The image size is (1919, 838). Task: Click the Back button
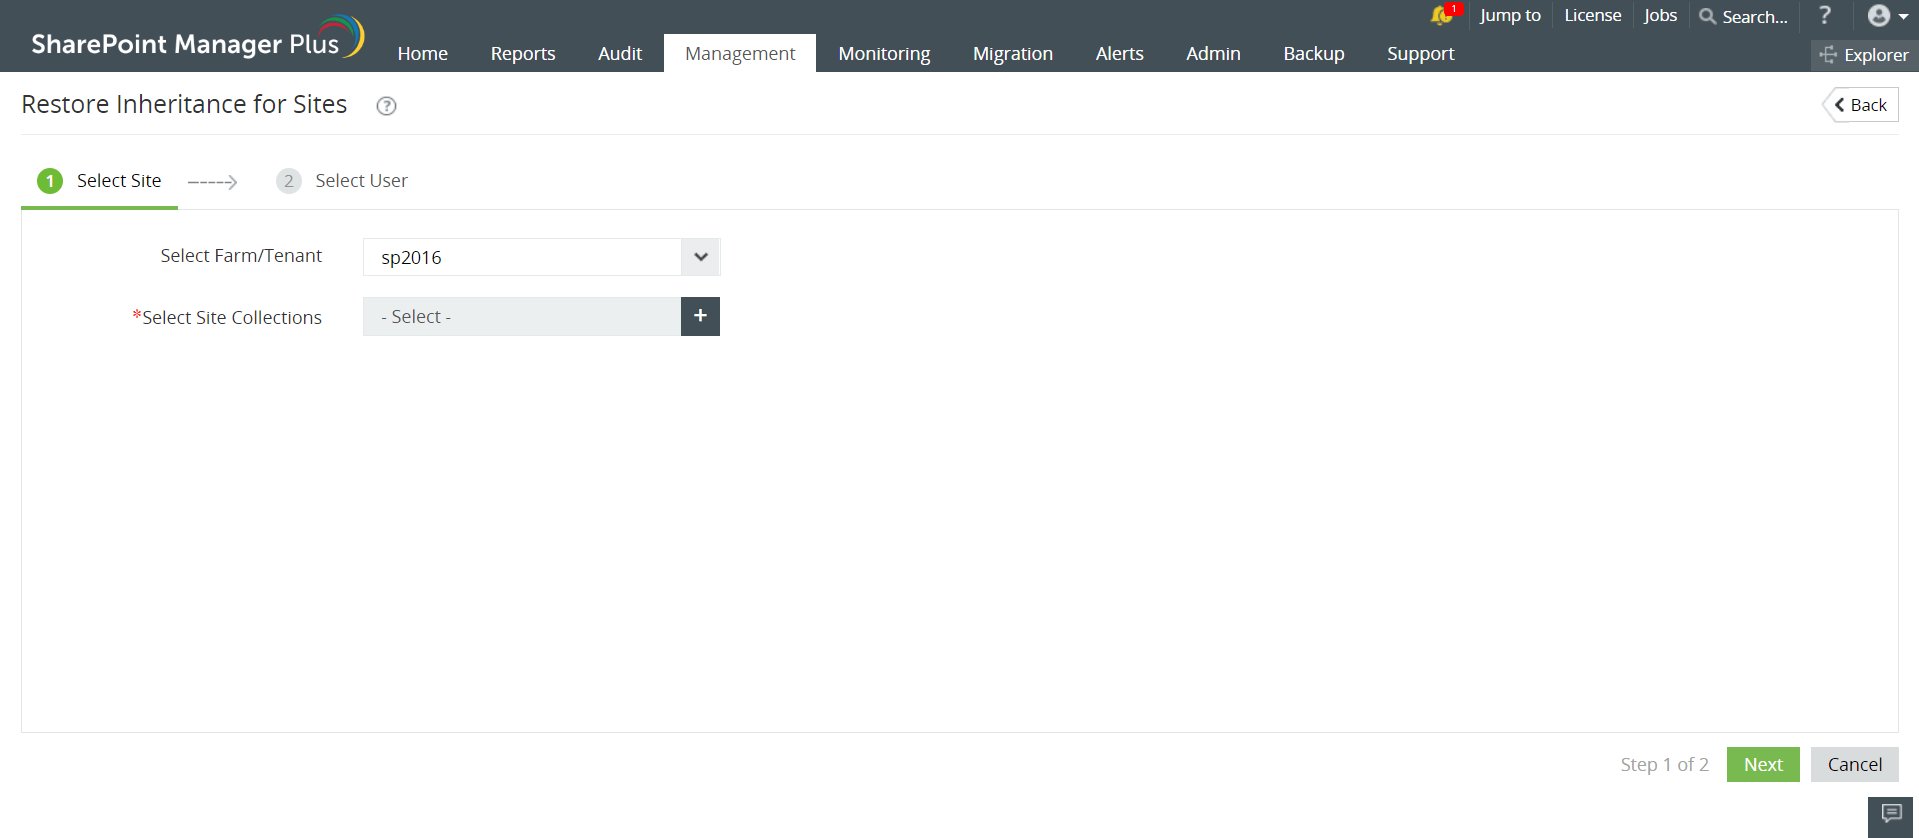click(1860, 105)
